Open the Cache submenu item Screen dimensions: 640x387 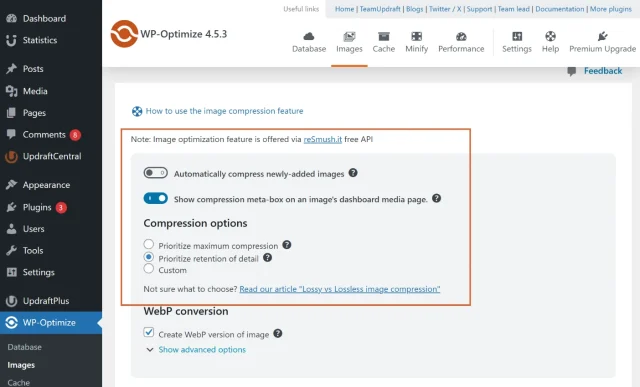(18, 383)
